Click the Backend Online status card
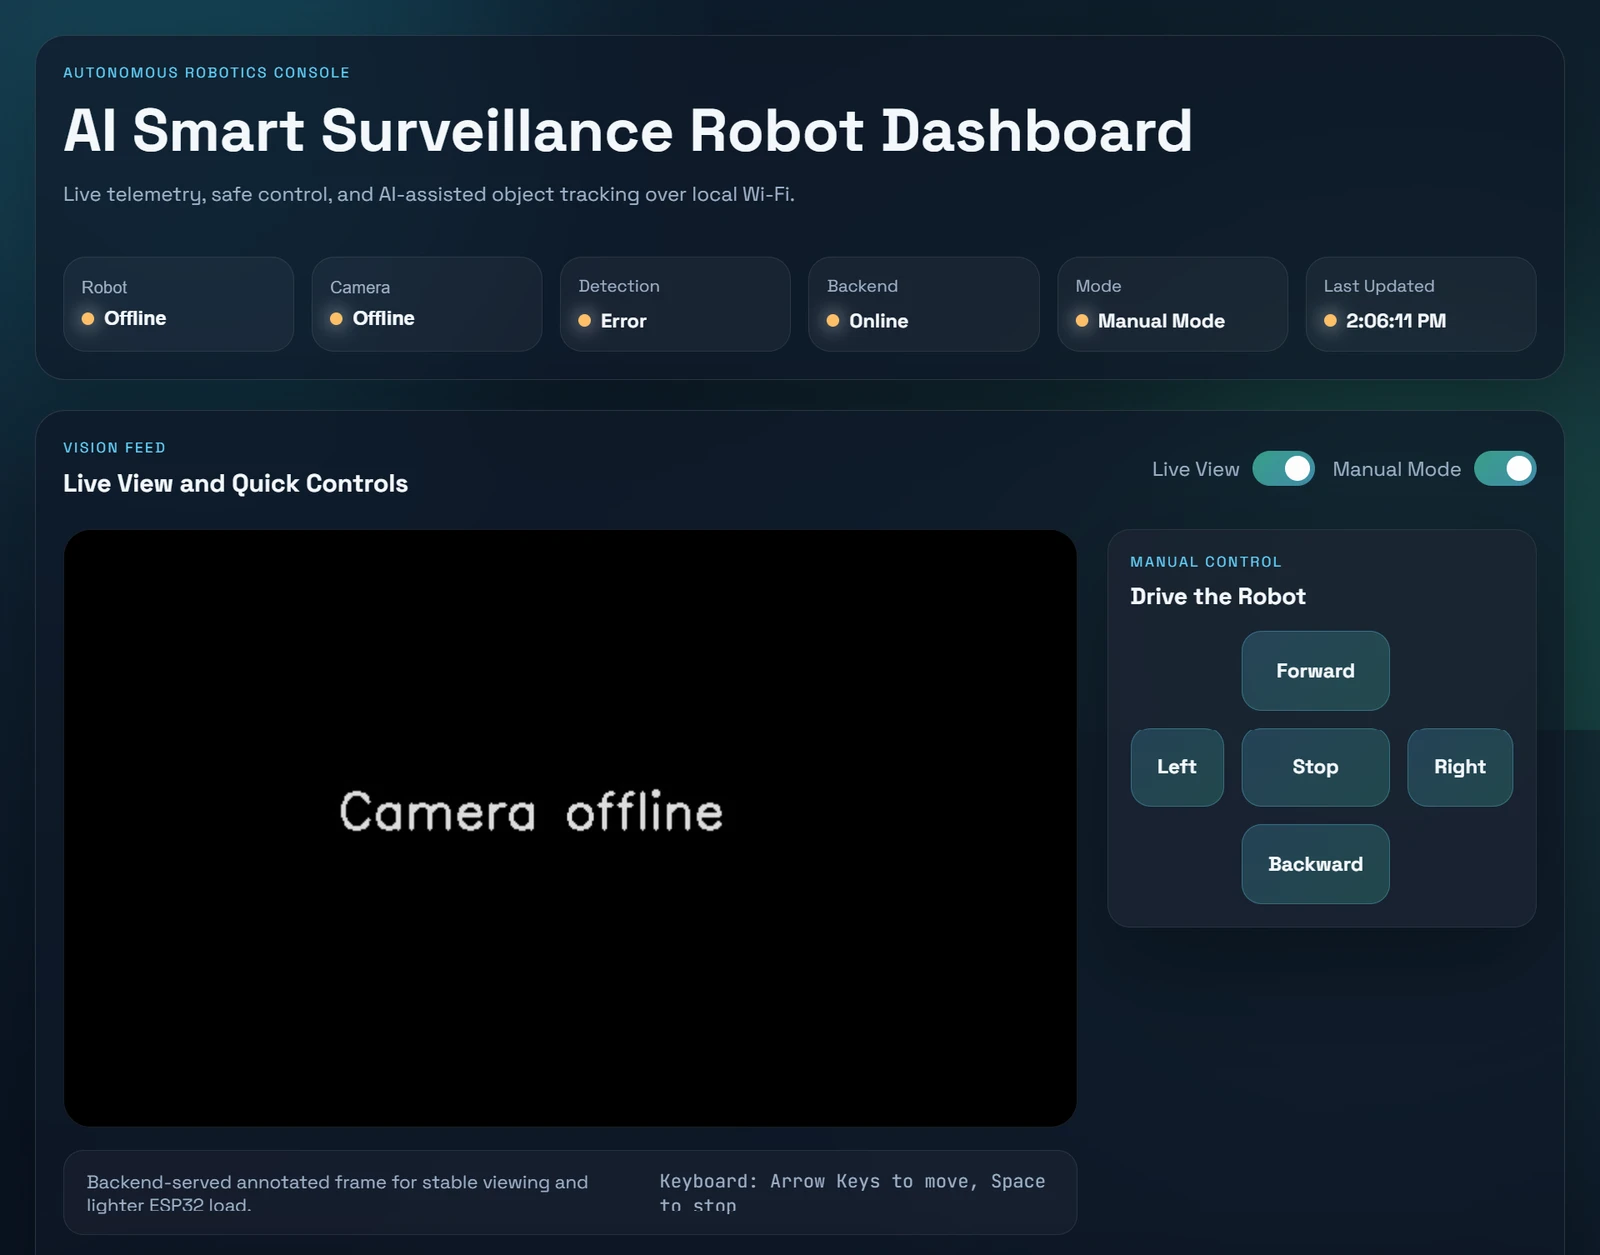 point(924,304)
